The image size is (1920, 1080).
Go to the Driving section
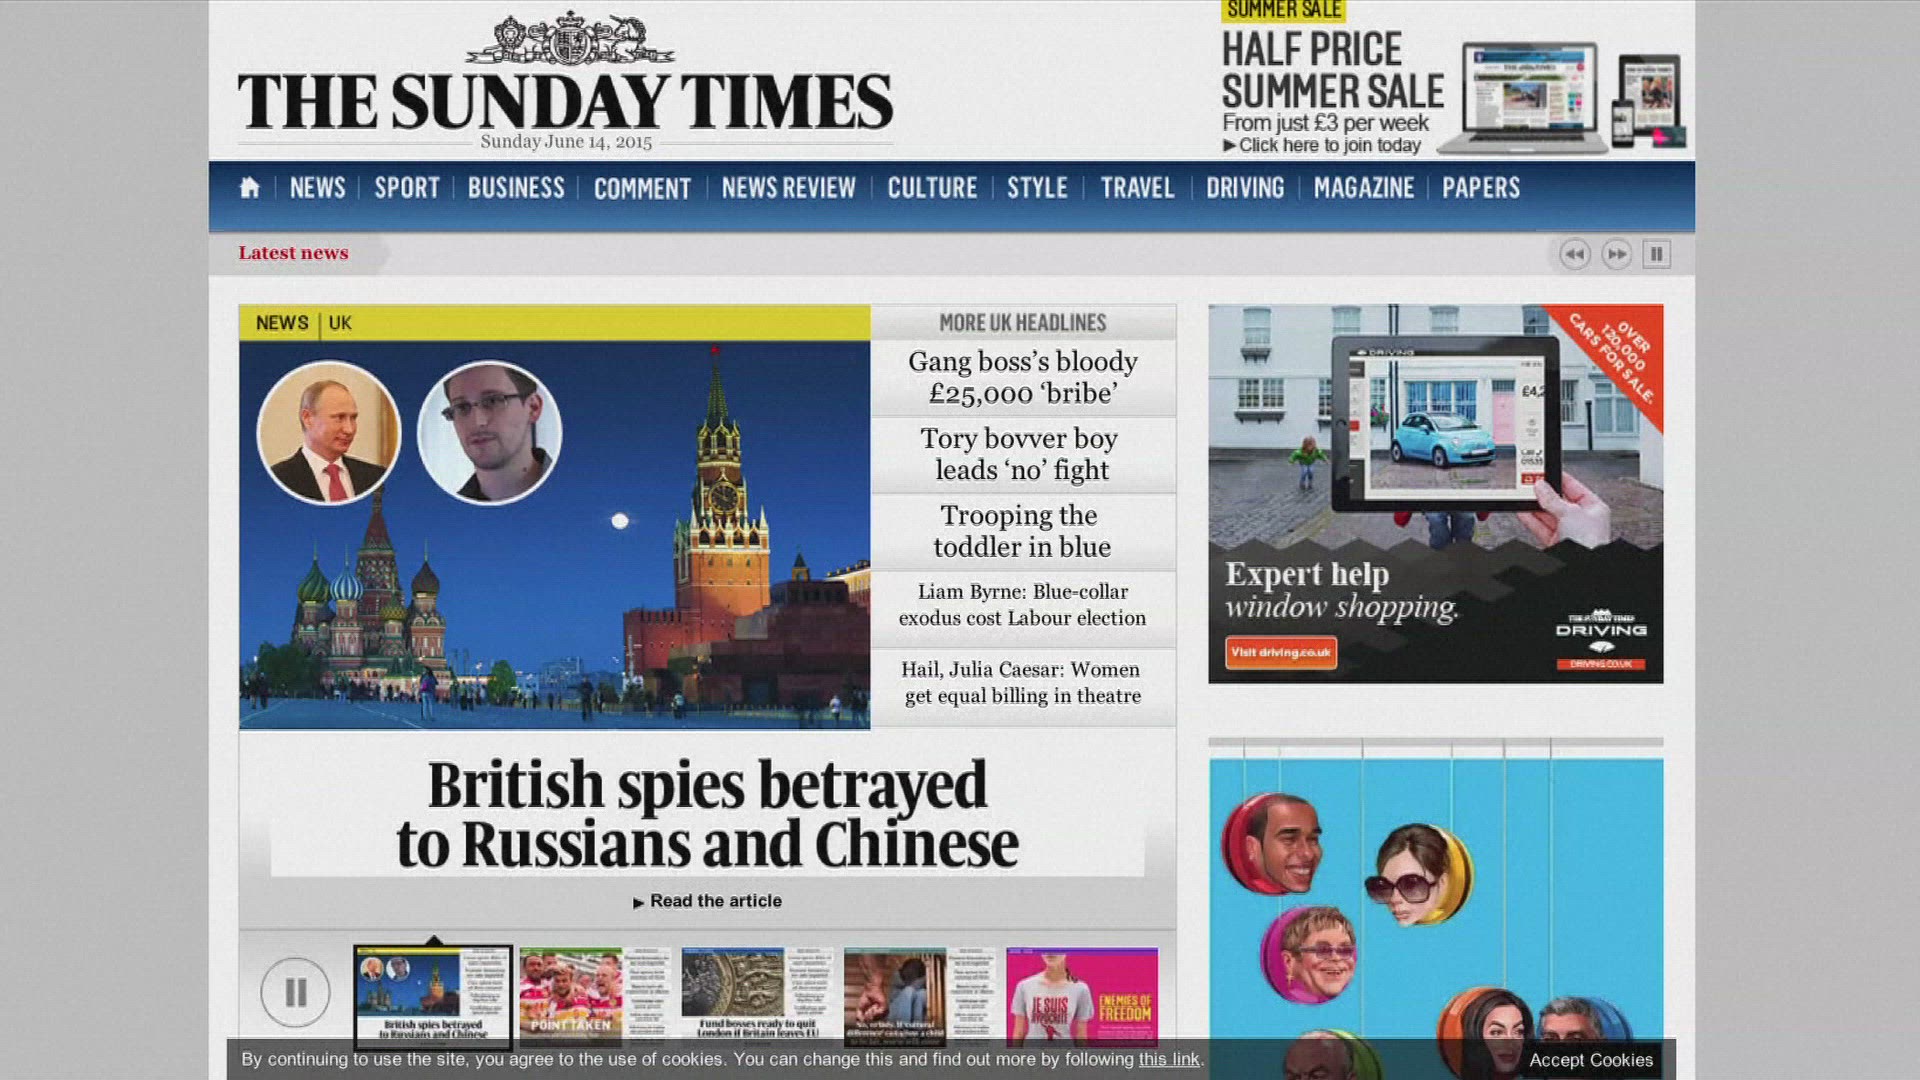pyautogui.click(x=1244, y=188)
